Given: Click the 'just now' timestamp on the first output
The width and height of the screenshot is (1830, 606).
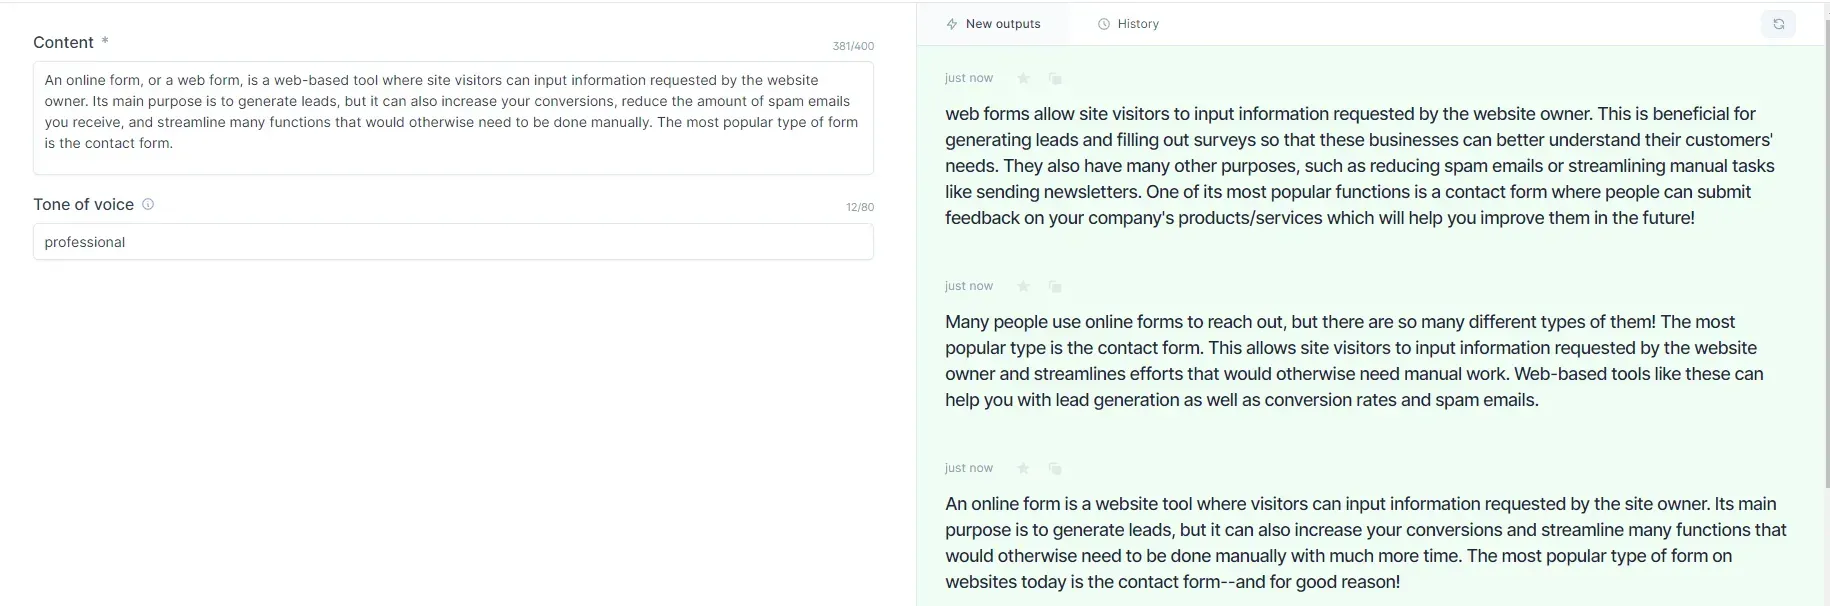Looking at the screenshot, I should [969, 78].
